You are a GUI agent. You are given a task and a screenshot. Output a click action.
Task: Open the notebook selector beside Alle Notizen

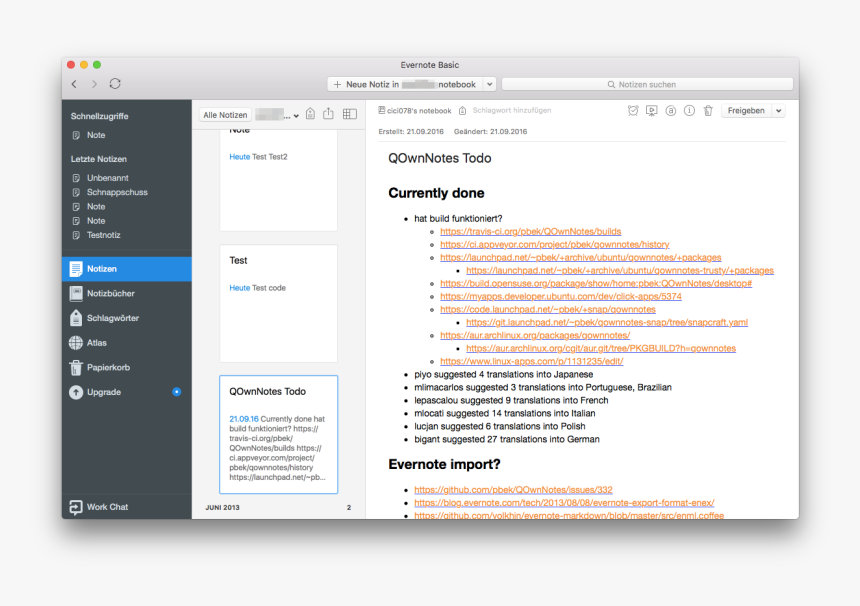click(x=278, y=115)
